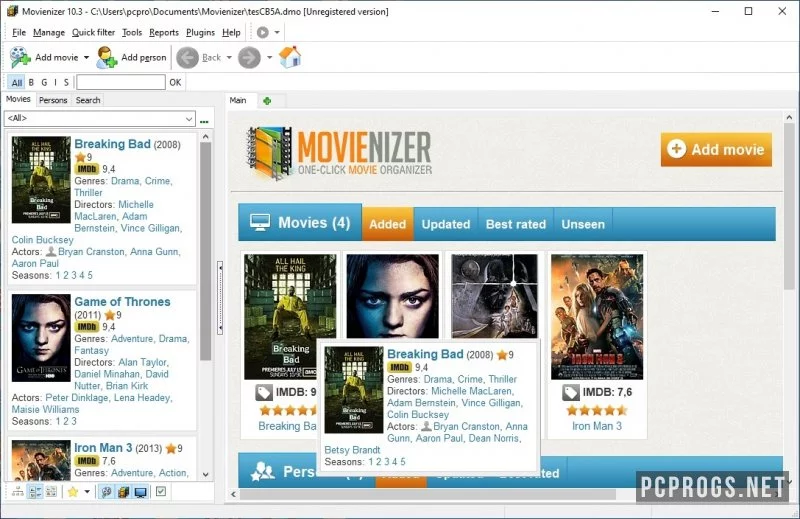This screenshot has height=519, width=800.
Task: Click the Add movie film reel icon in toolbar
Action: [20, 57]
